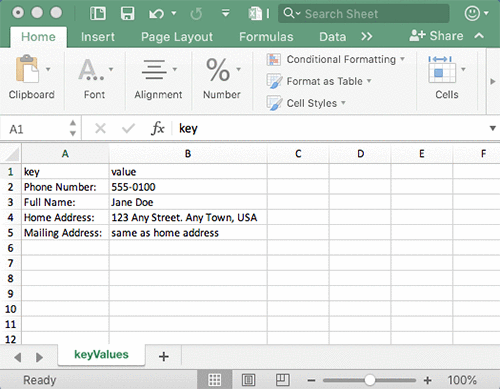The width and height of the screenshot is (500, 389).
Task: Click next sheet navigation arrow
Action: tap(39, 357)
